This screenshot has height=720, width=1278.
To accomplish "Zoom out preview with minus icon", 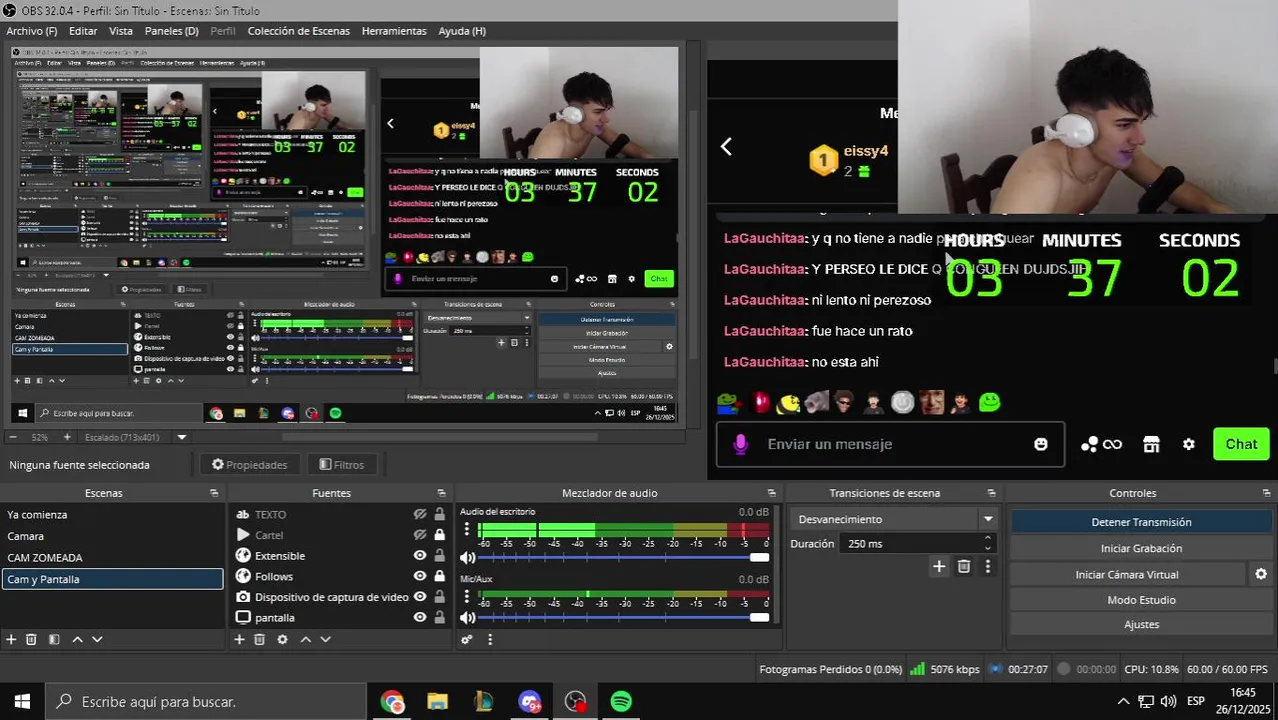I will (x=12, y=437).
